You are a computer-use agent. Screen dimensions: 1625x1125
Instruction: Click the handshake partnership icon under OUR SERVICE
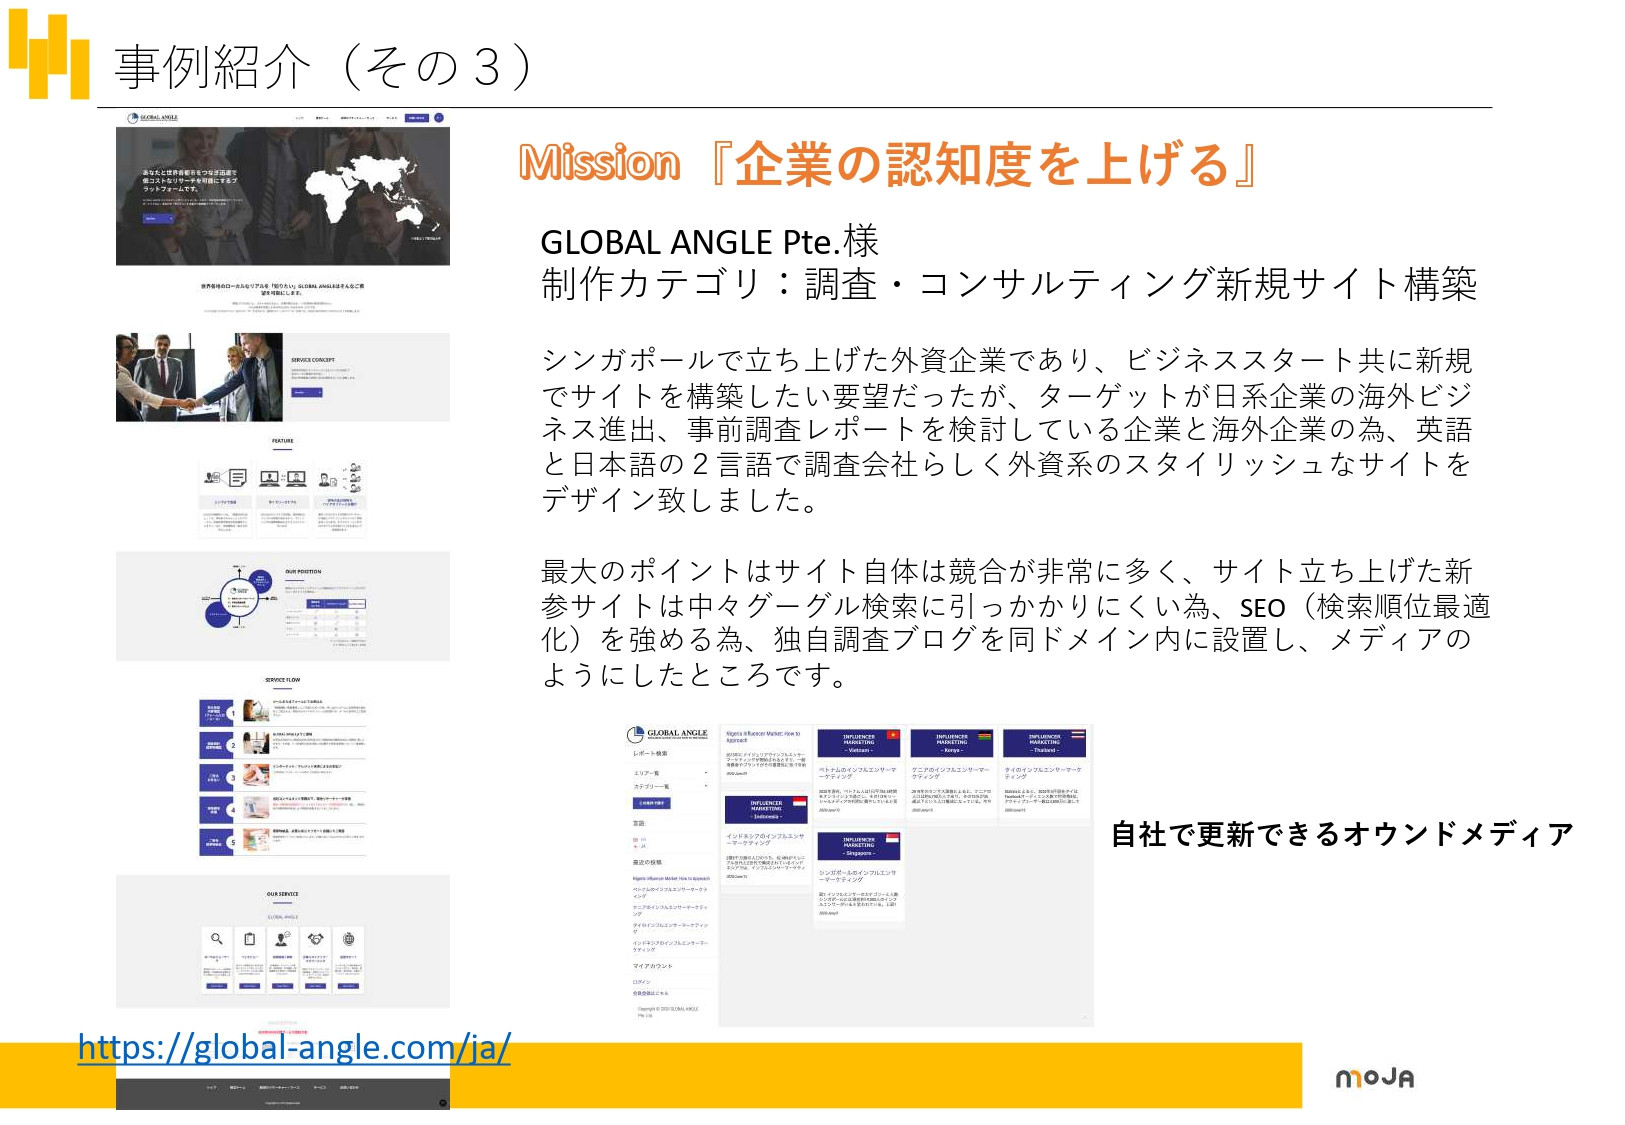[x=316, y=939]
